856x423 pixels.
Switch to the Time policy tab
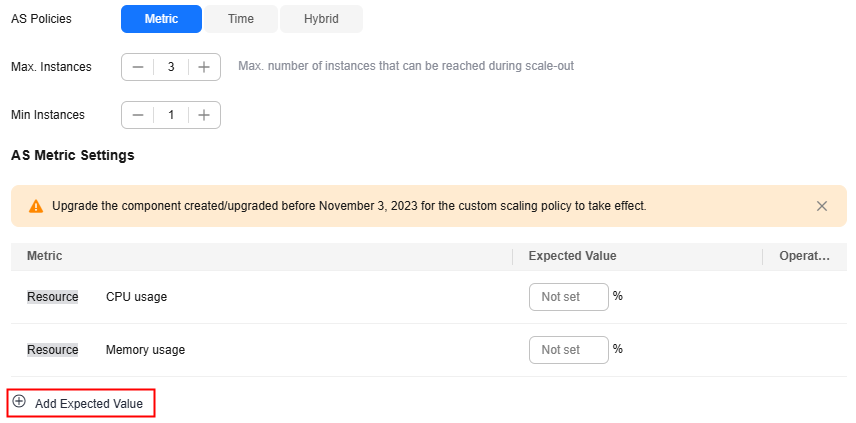pos(240,19)
